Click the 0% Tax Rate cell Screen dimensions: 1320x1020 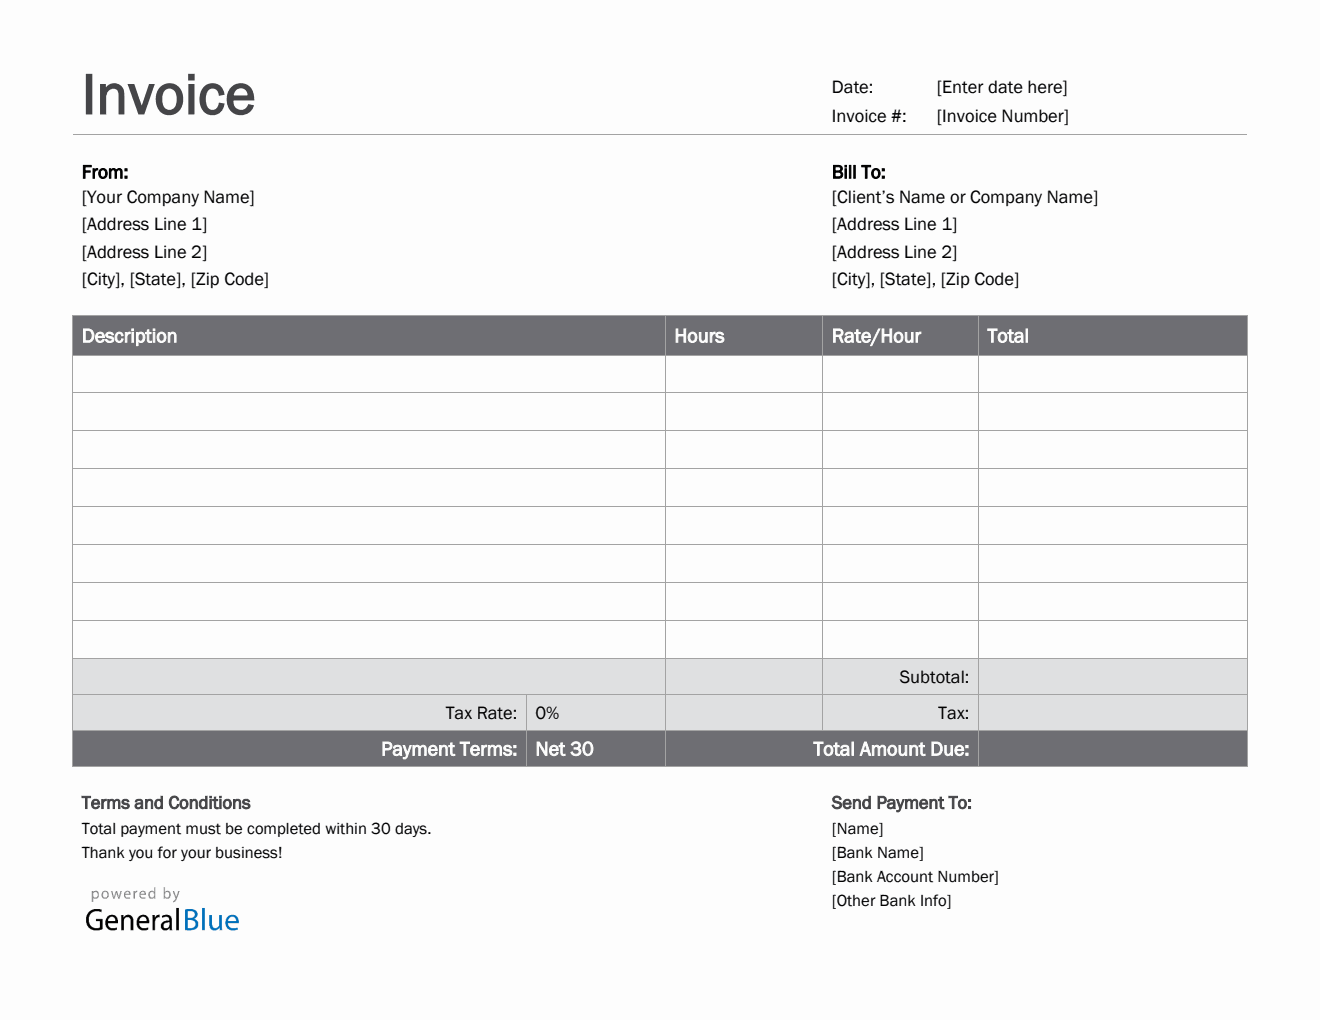pyautogui.click(x=547, y=713)
